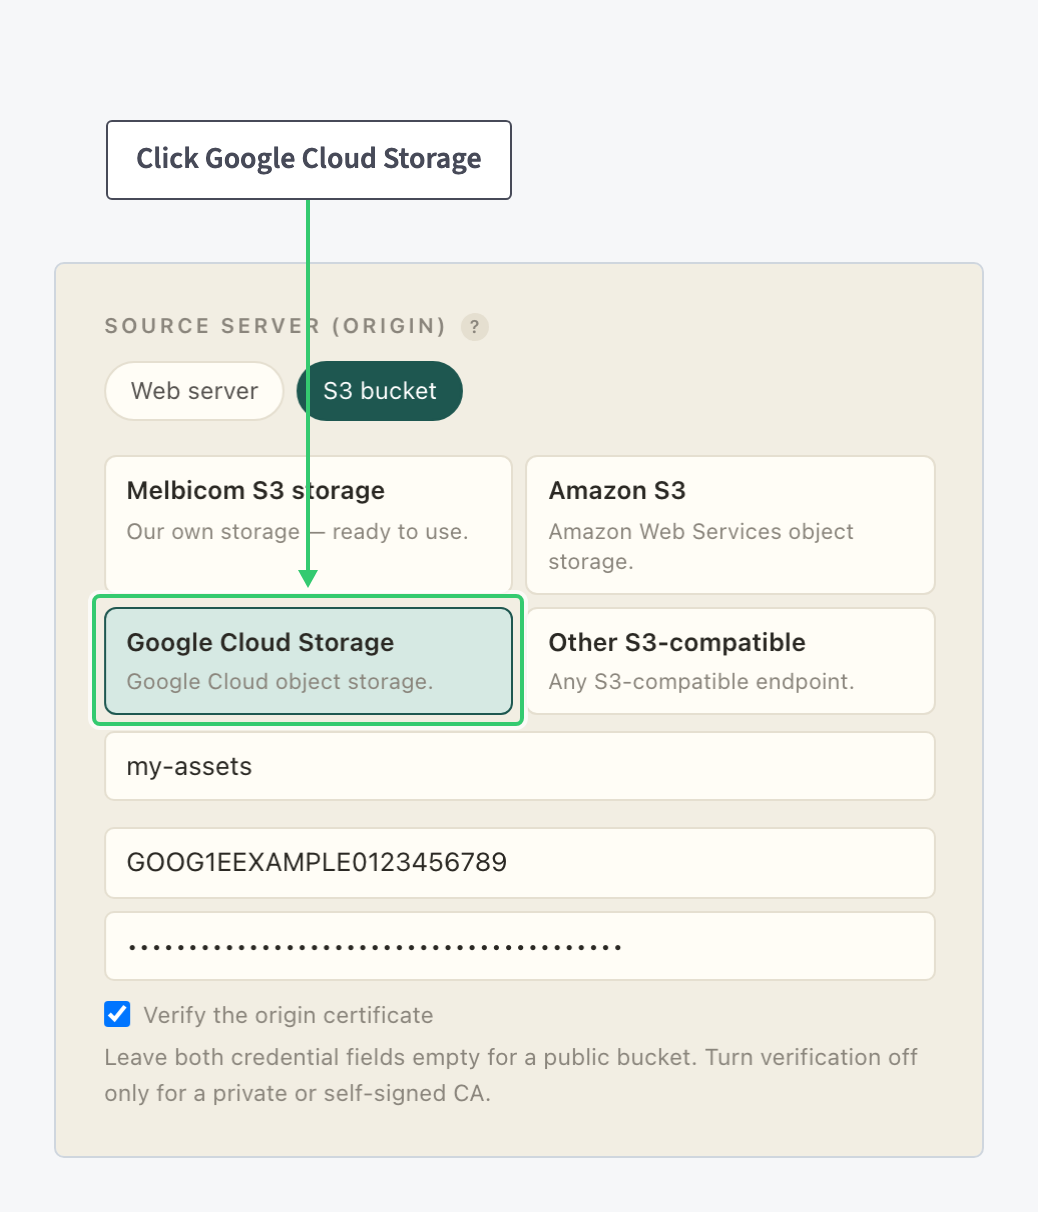Viewport: 1038px width, 1212px height.
Task: Choose the Melbicom S3 storage card
Action: point(309,525)
